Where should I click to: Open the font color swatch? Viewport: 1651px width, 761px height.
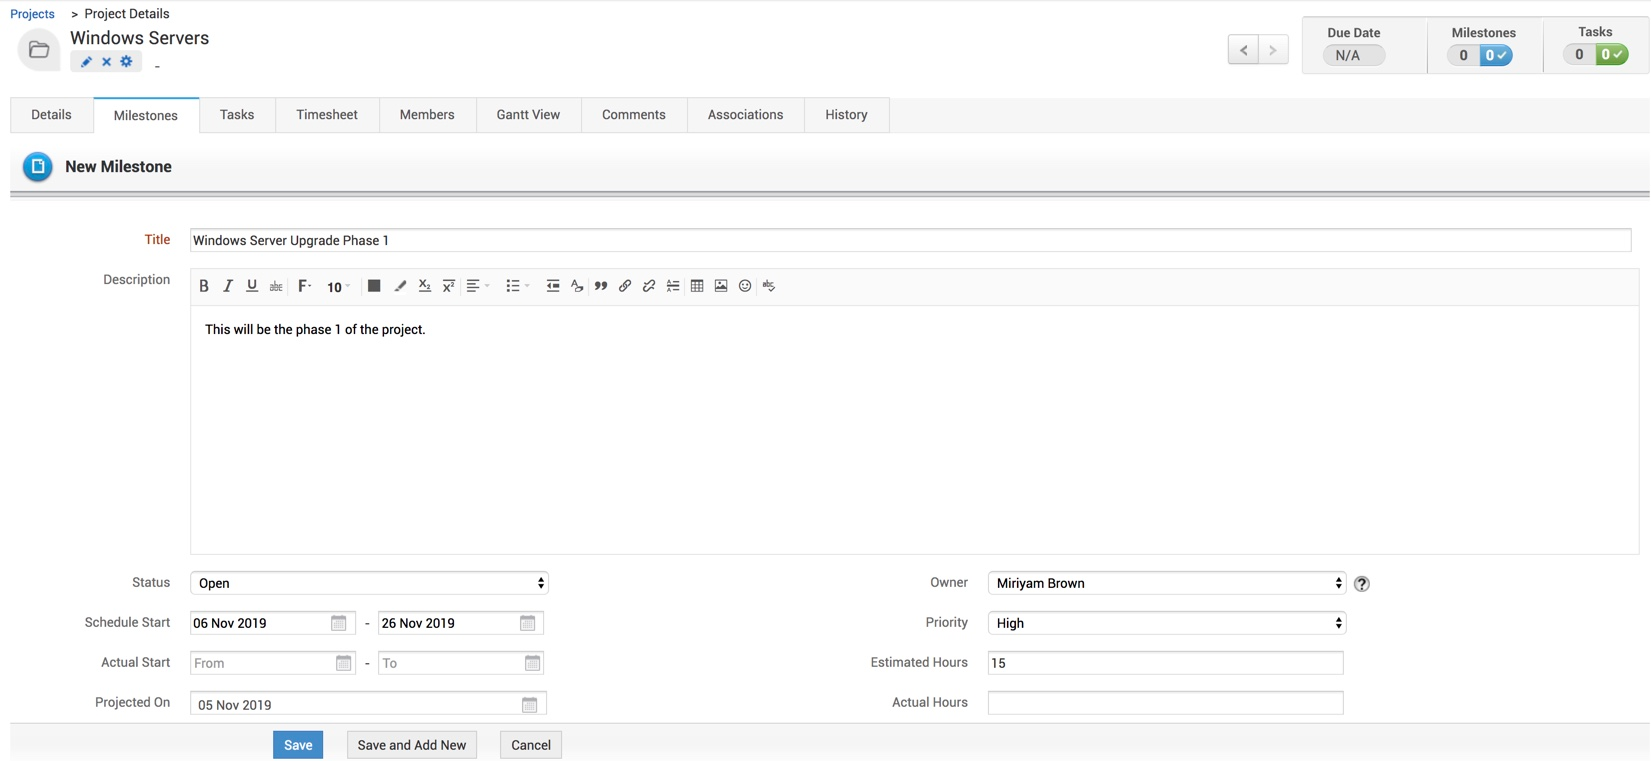(x=374, y=286)
